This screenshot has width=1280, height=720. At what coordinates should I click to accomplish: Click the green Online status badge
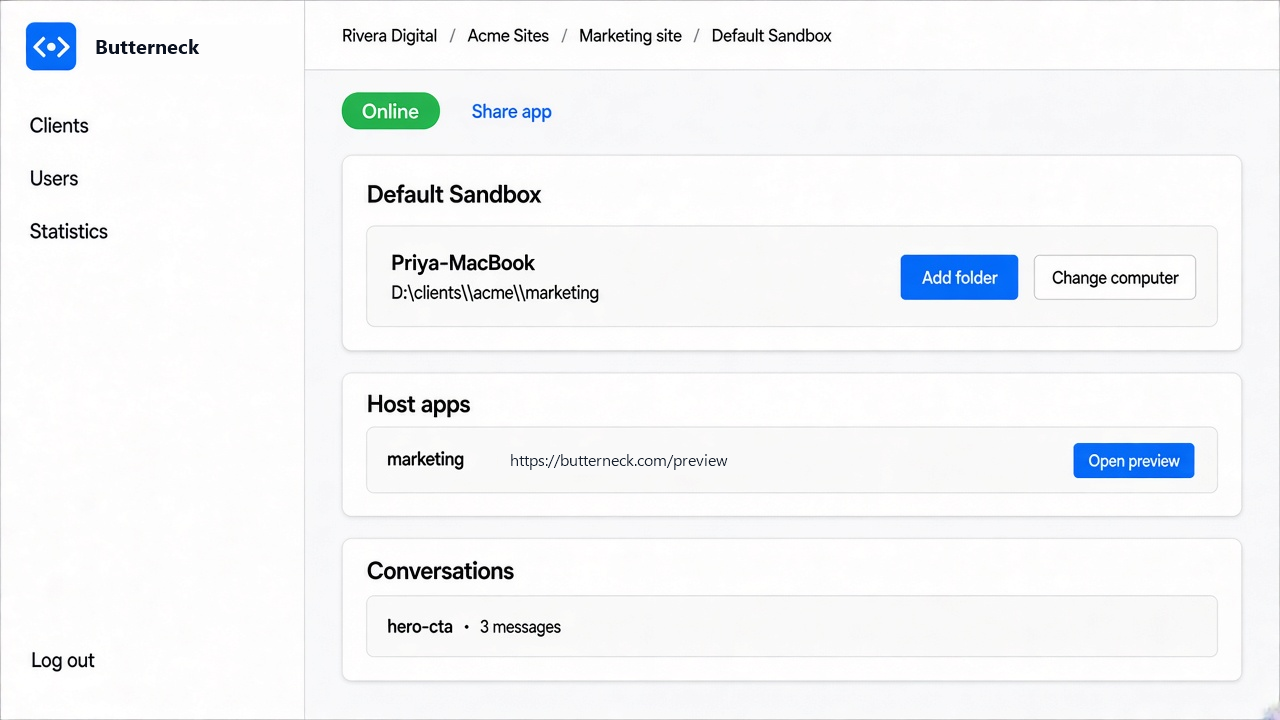(391, 111)
